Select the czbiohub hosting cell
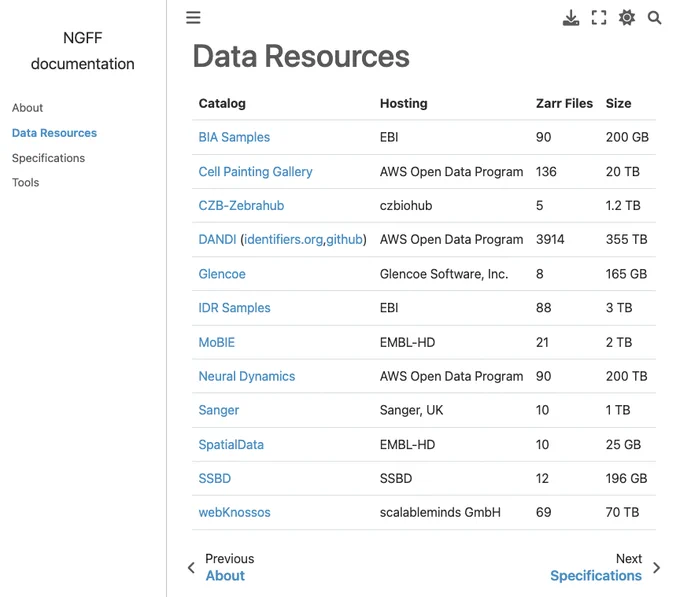The width and height of the screenshot is (680, 597). click(x=406, y=206)
